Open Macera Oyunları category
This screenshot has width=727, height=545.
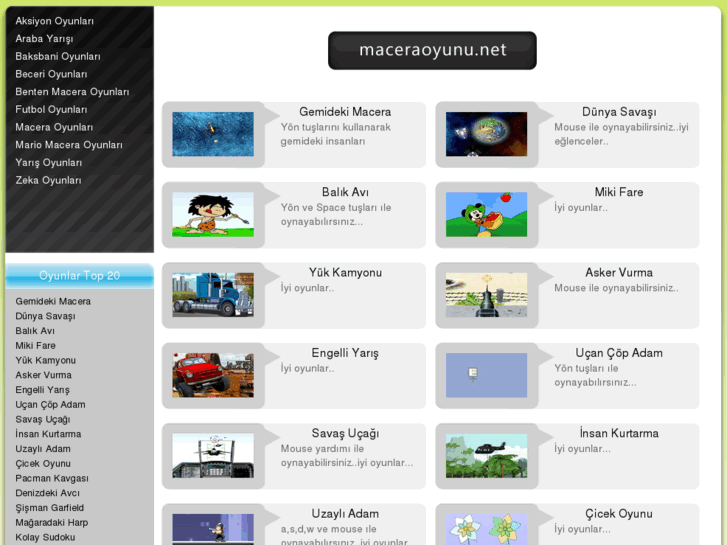(x=54, y=127)
